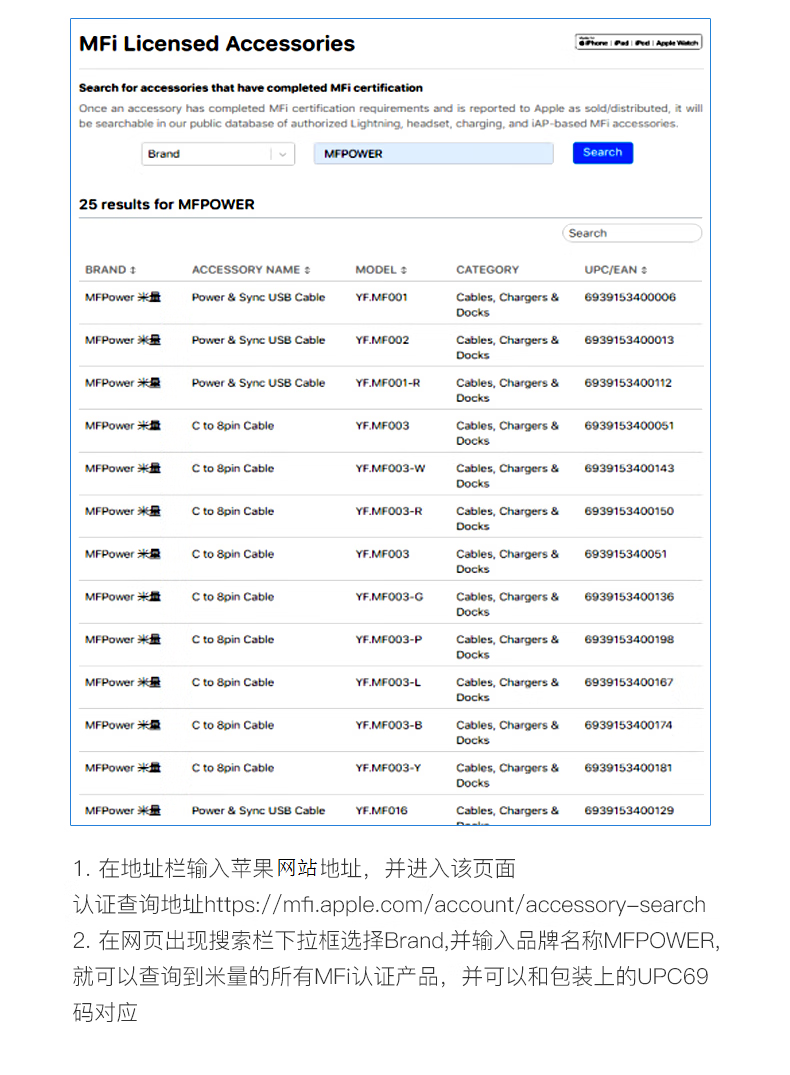Click UPC code 6939153400167

(629, 683)
